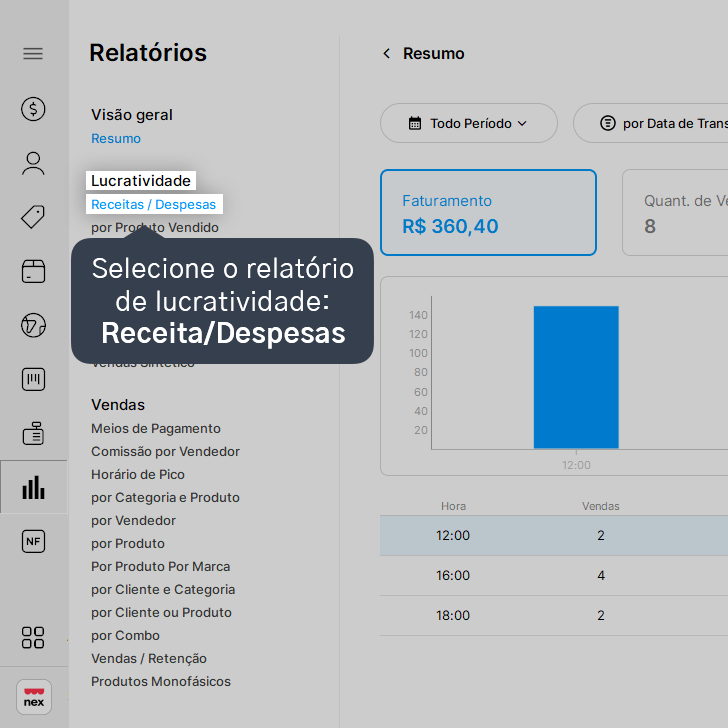Open por Cliente ou Produto report
This screenshot has height=728, width=728.
[161, 612]
